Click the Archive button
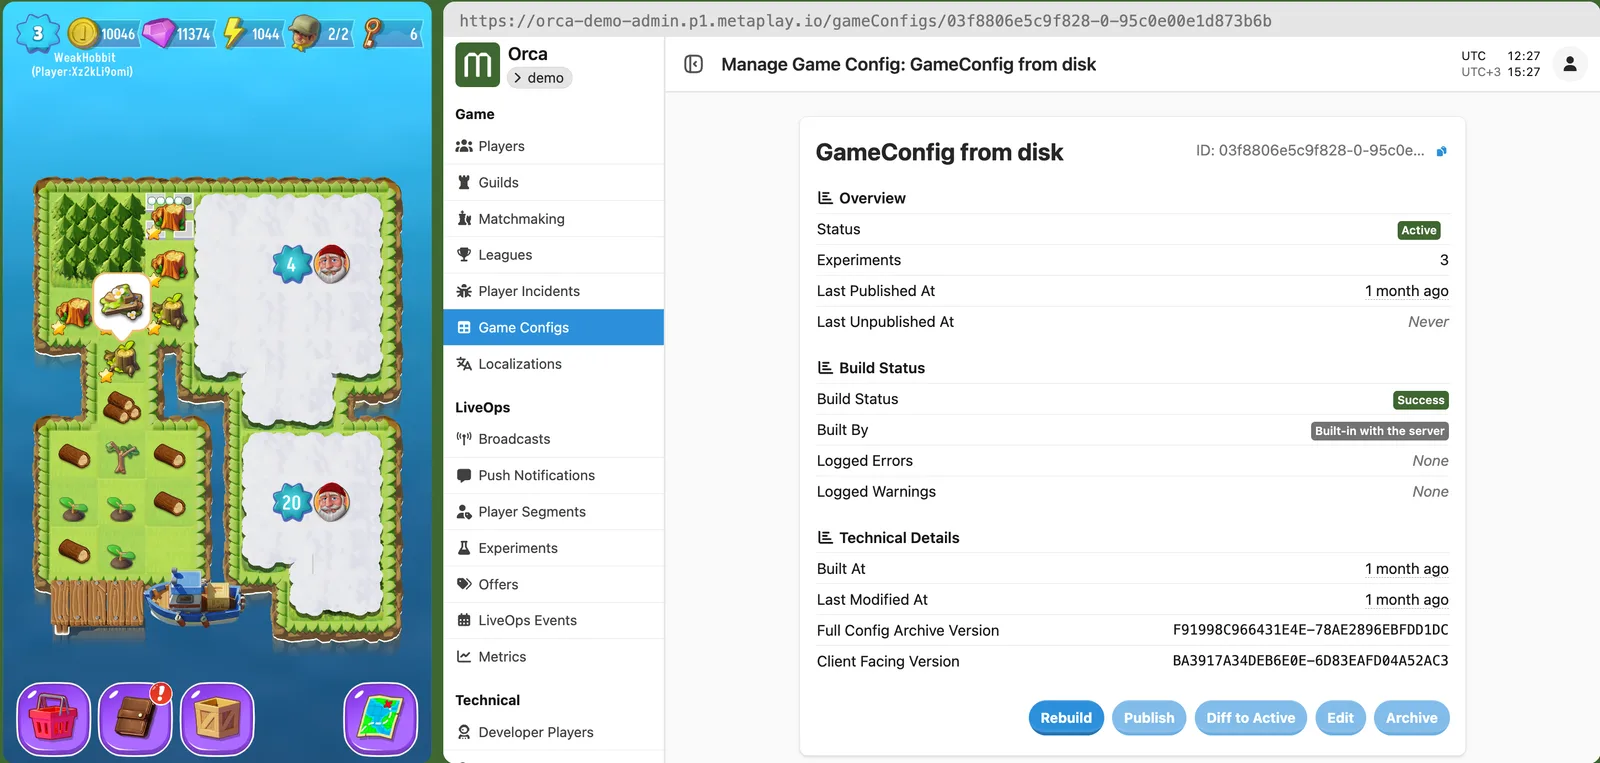This screenshot has width=1600, height=763. [x=1411, y=718]
